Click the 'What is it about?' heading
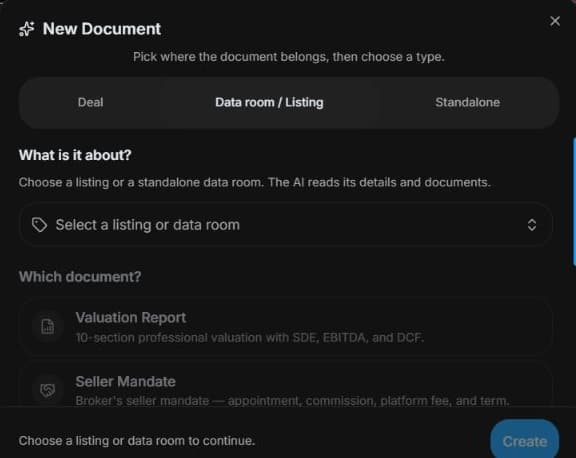576x458 pixels. 75,155
